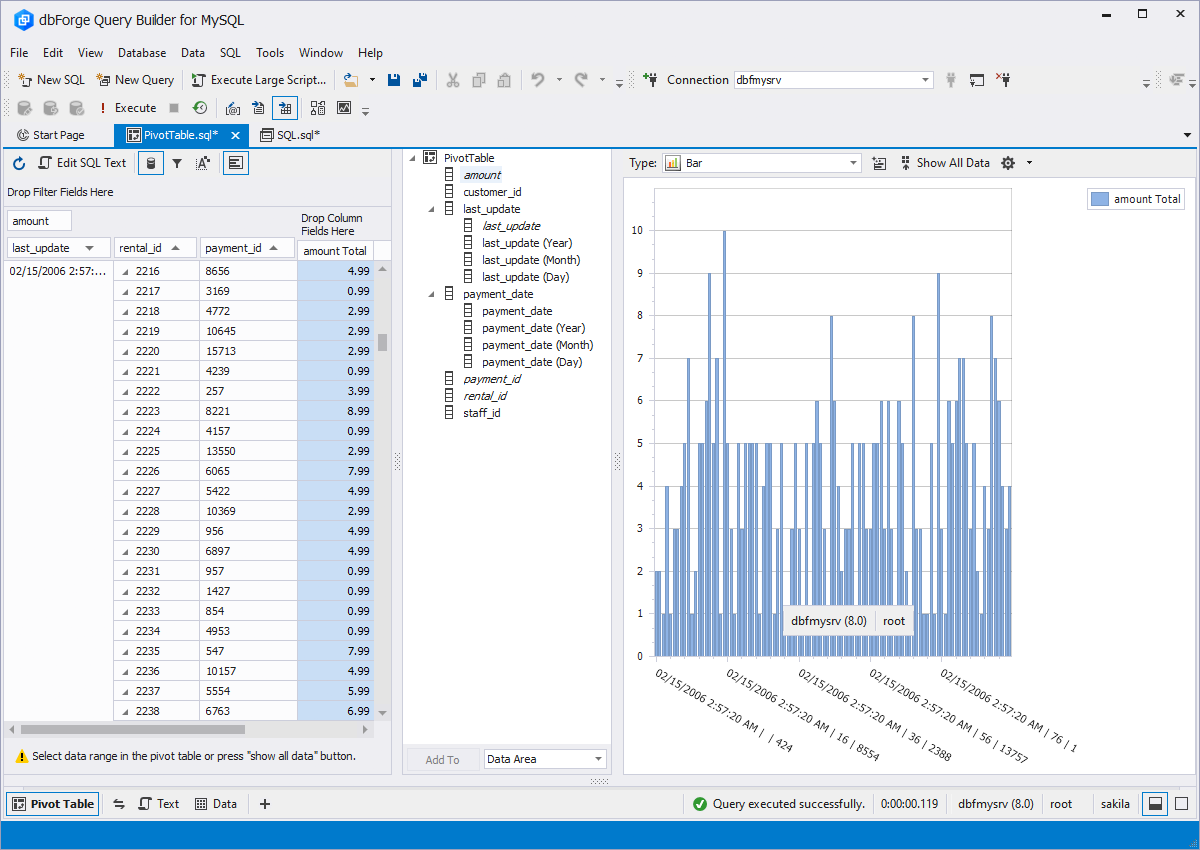Select staff_id in field tree
The height and width of the screenshot is (850, 1200).
click(482, 413)
